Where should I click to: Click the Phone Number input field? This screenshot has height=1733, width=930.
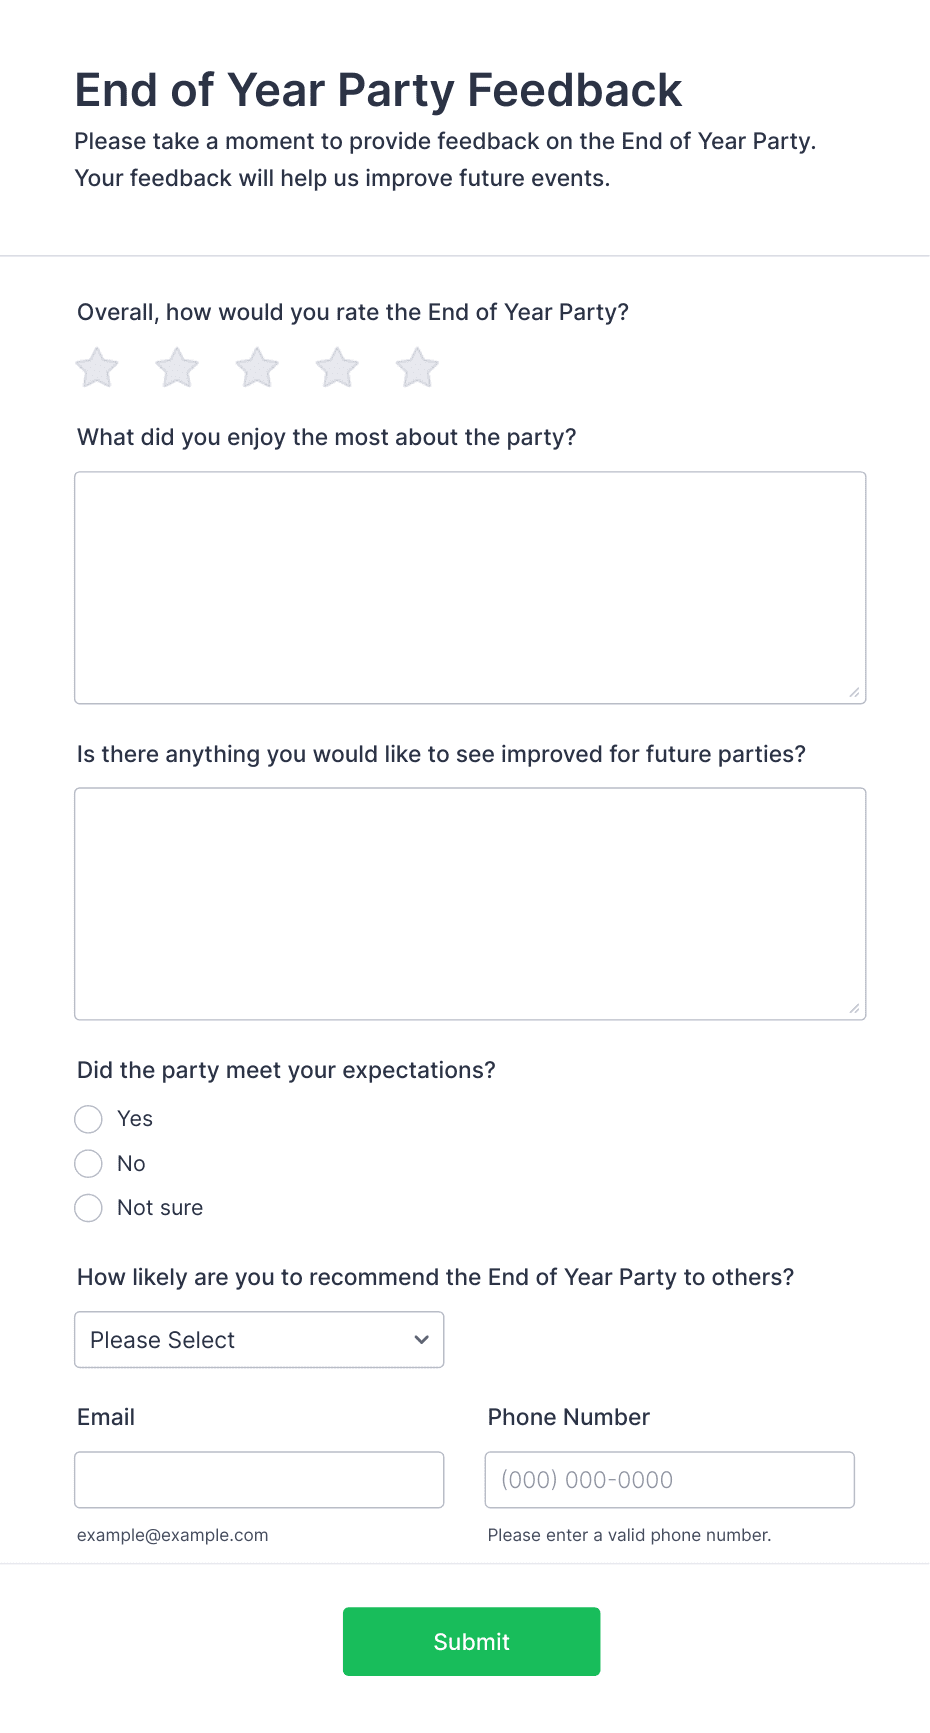coord(670,1480)
